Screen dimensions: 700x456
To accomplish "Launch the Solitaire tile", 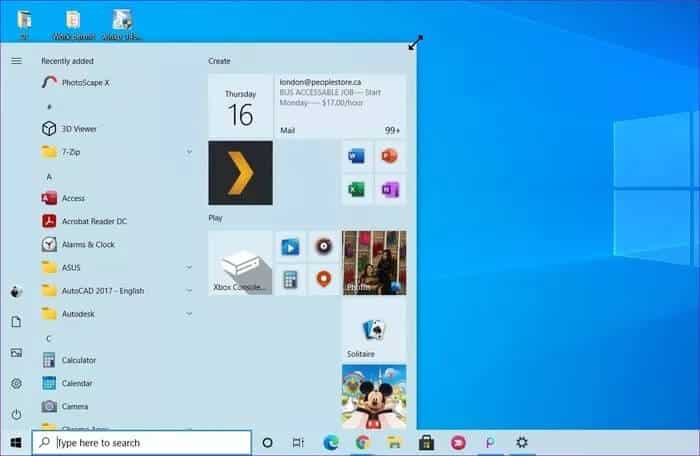I will point(374,330).
